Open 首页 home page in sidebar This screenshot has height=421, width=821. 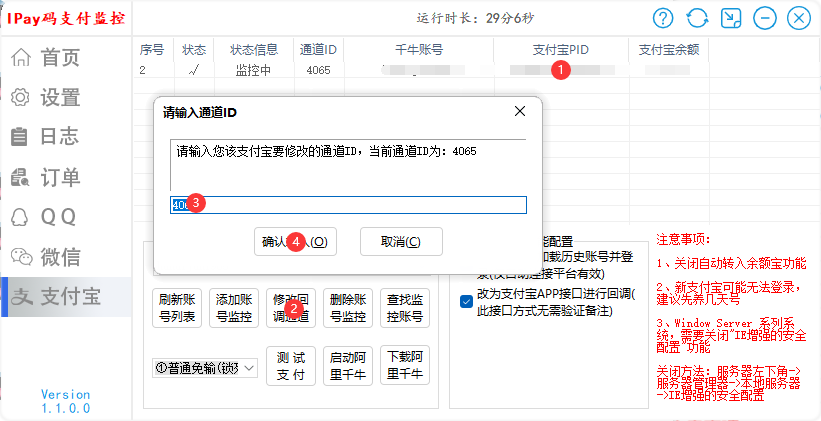[66, 57]
